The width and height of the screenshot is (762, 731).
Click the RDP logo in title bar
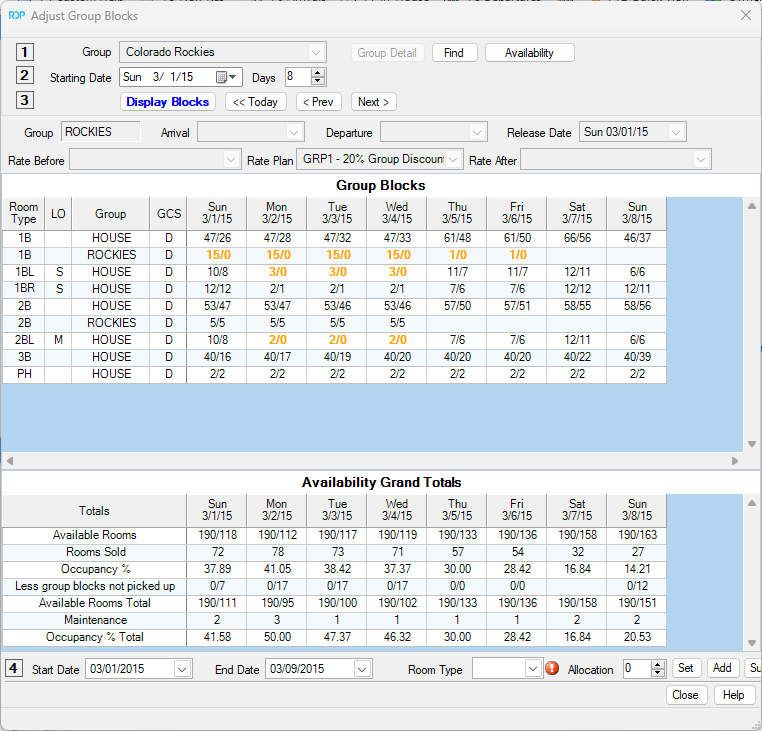17,16
